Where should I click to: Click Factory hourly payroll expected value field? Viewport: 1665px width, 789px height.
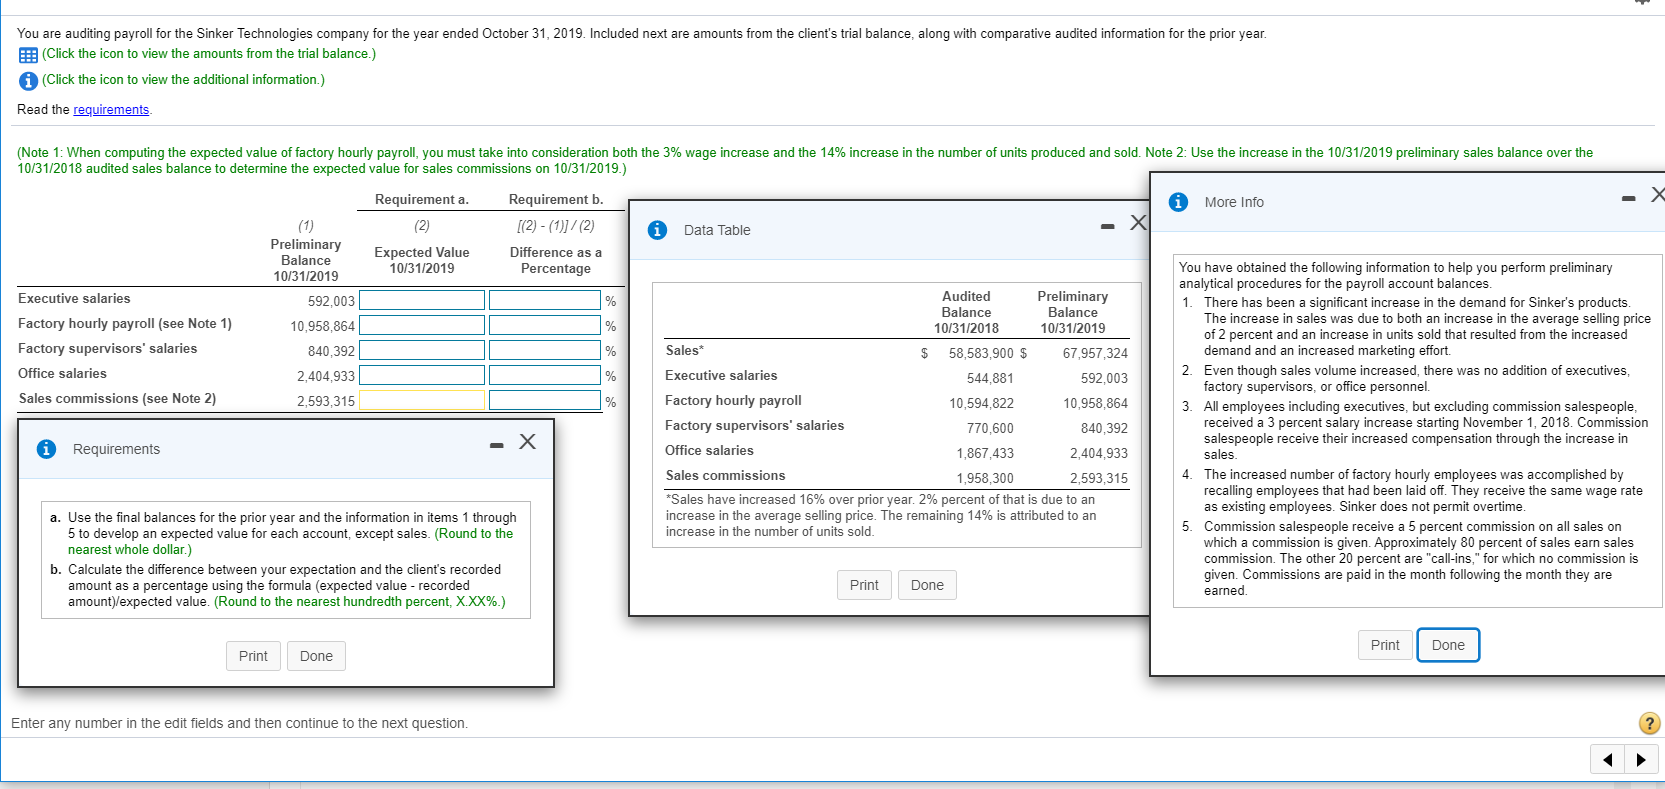[422, 325]
